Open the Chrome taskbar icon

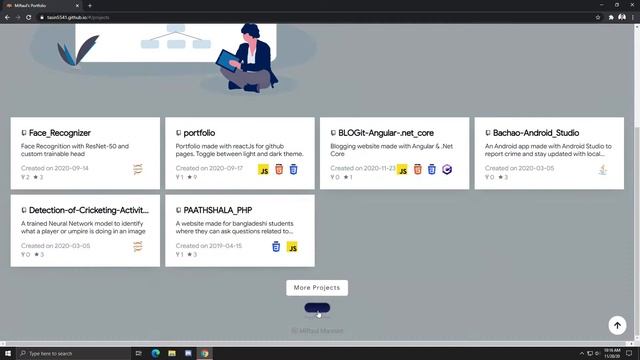[x=204, y=353]
